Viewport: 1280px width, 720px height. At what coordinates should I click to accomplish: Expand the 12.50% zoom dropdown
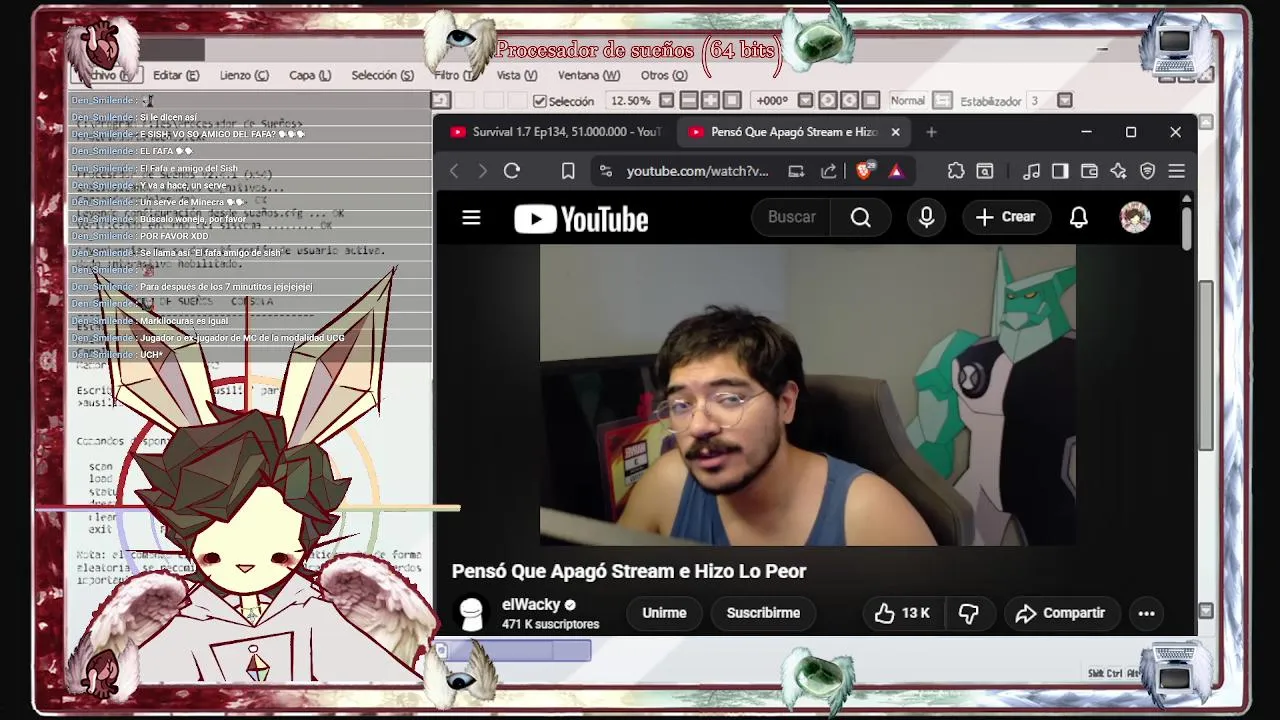pyautogui.click(x=665, y=101)
